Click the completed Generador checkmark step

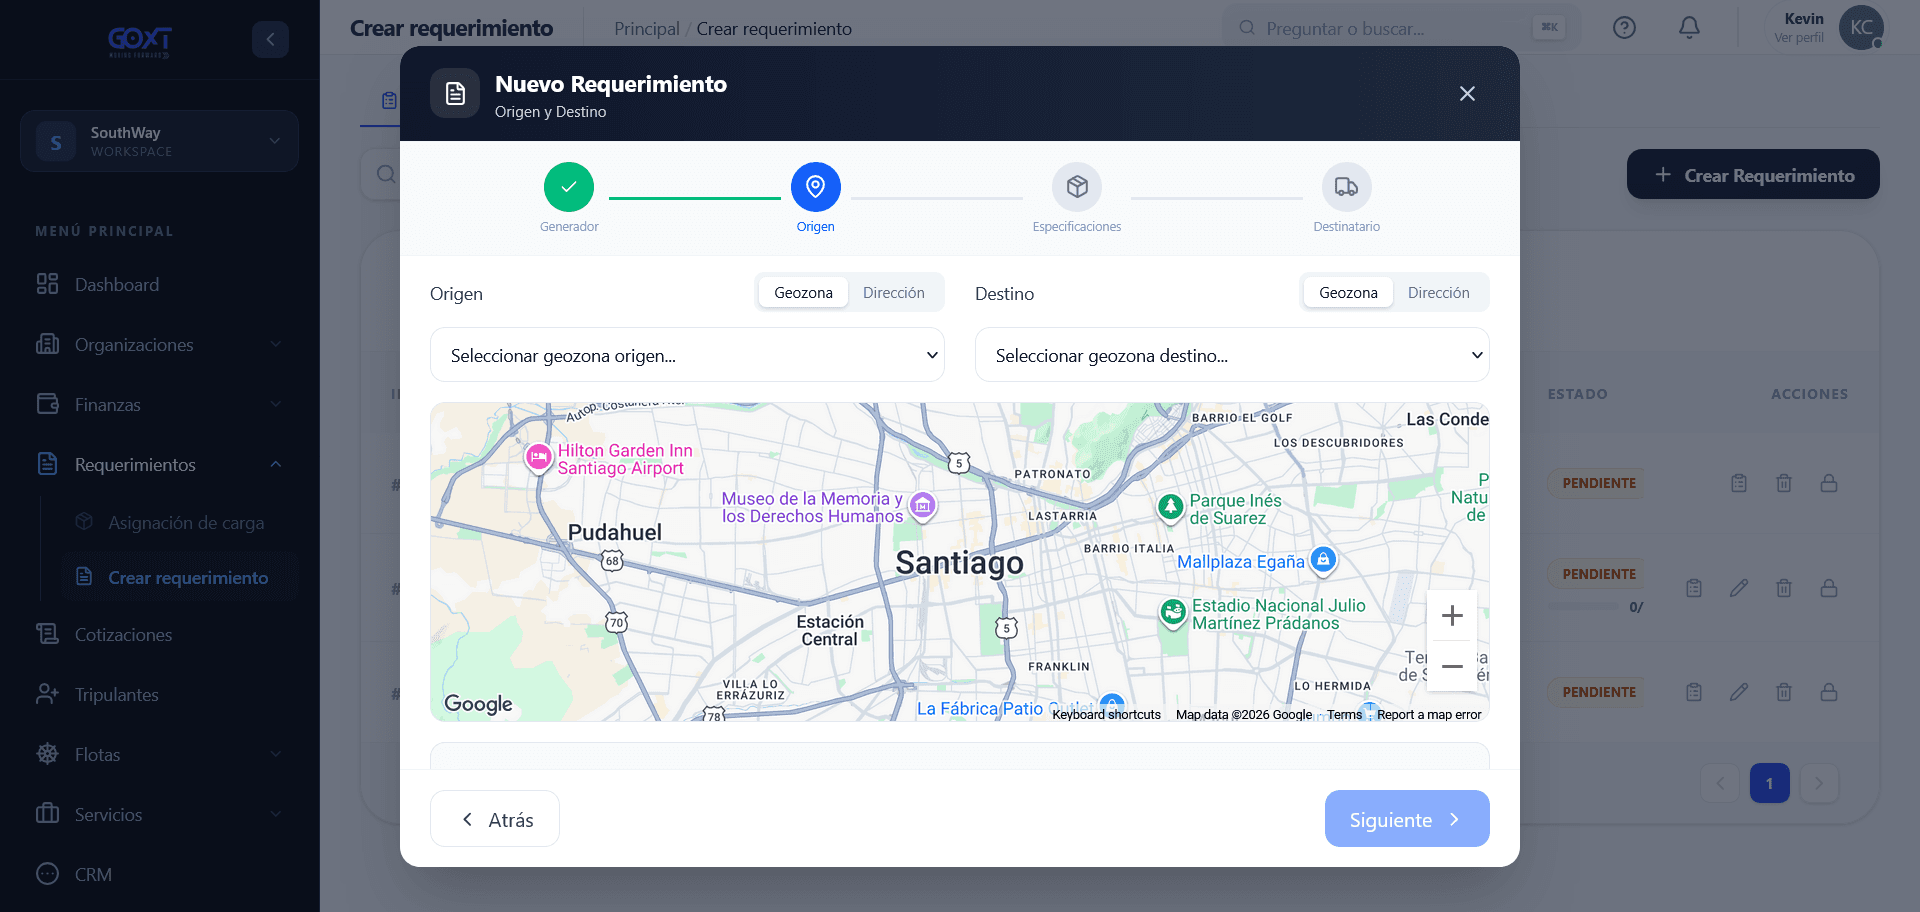[x=569, y=187]
